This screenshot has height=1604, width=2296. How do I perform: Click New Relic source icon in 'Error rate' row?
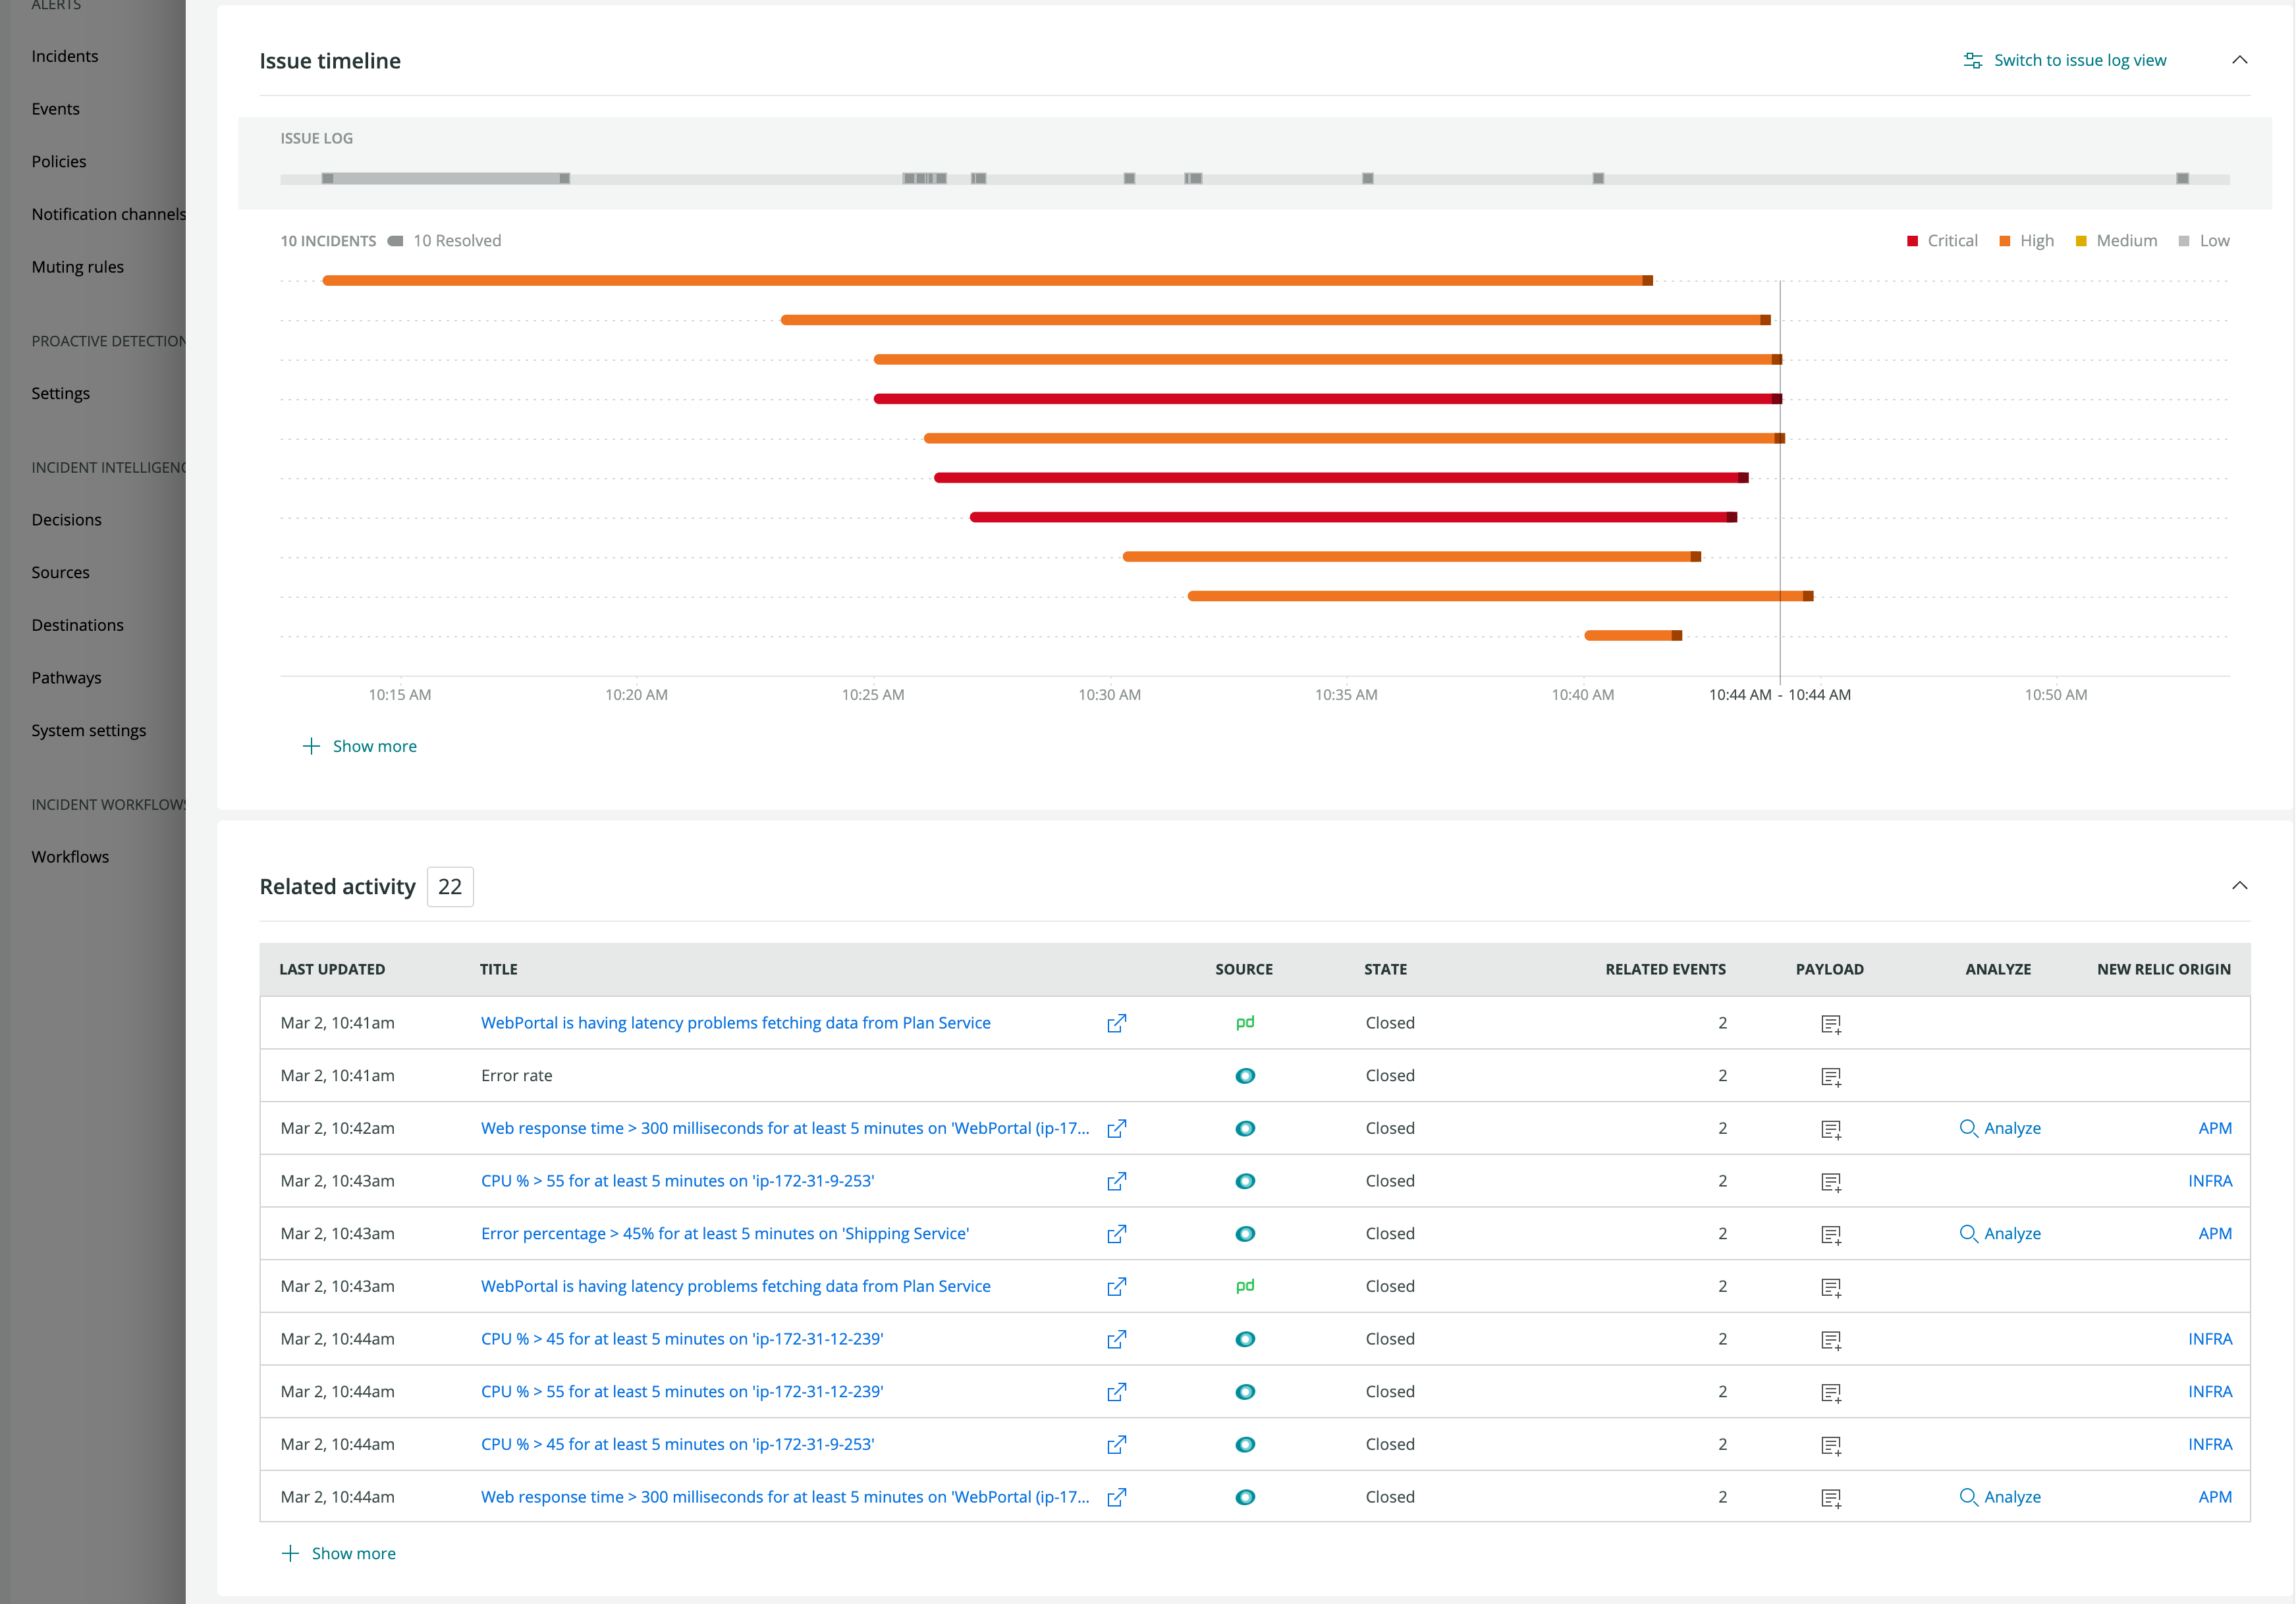pyautogui.click(x=1244, y=1076)
